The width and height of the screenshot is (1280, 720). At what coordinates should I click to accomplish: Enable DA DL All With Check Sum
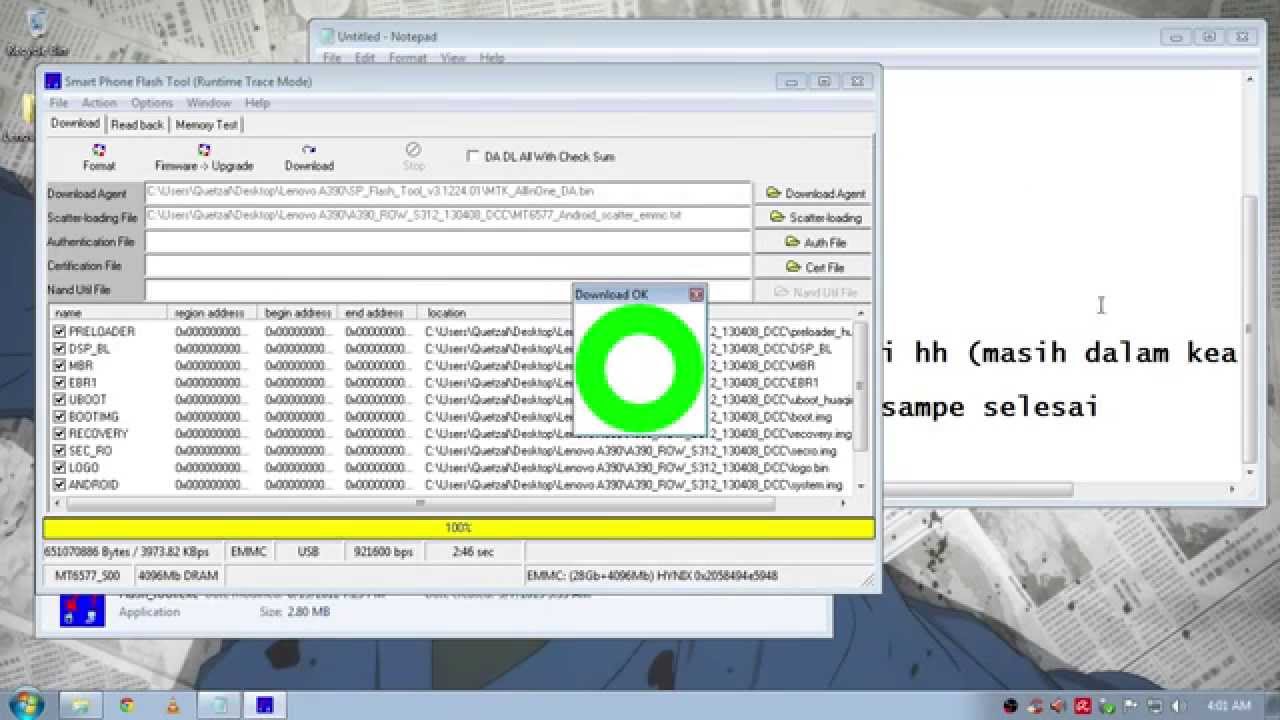(x=473, y=156)
